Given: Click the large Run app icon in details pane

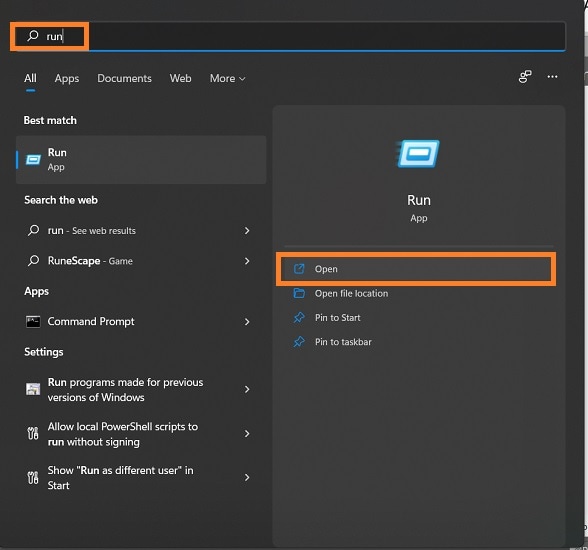Looking at the screenshot, I should [x=418, y=154].
